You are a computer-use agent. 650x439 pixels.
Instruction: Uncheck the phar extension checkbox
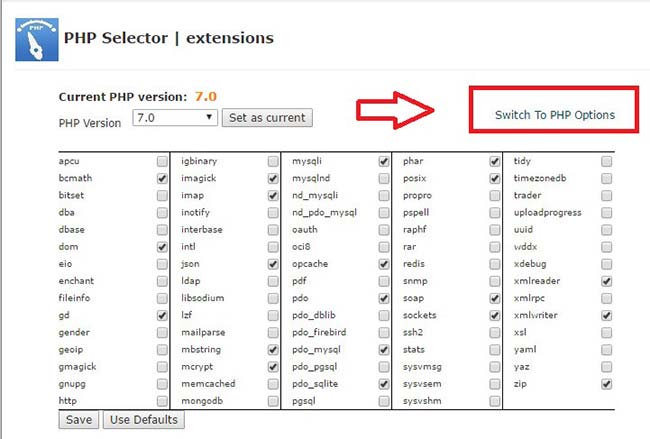tap(495, 161)
